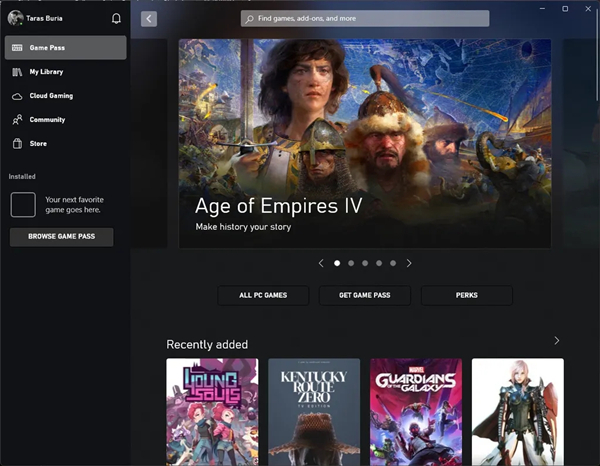Click the Game Pass sidebar icon
Screen dimensions: 600x466
coord(17,48)
